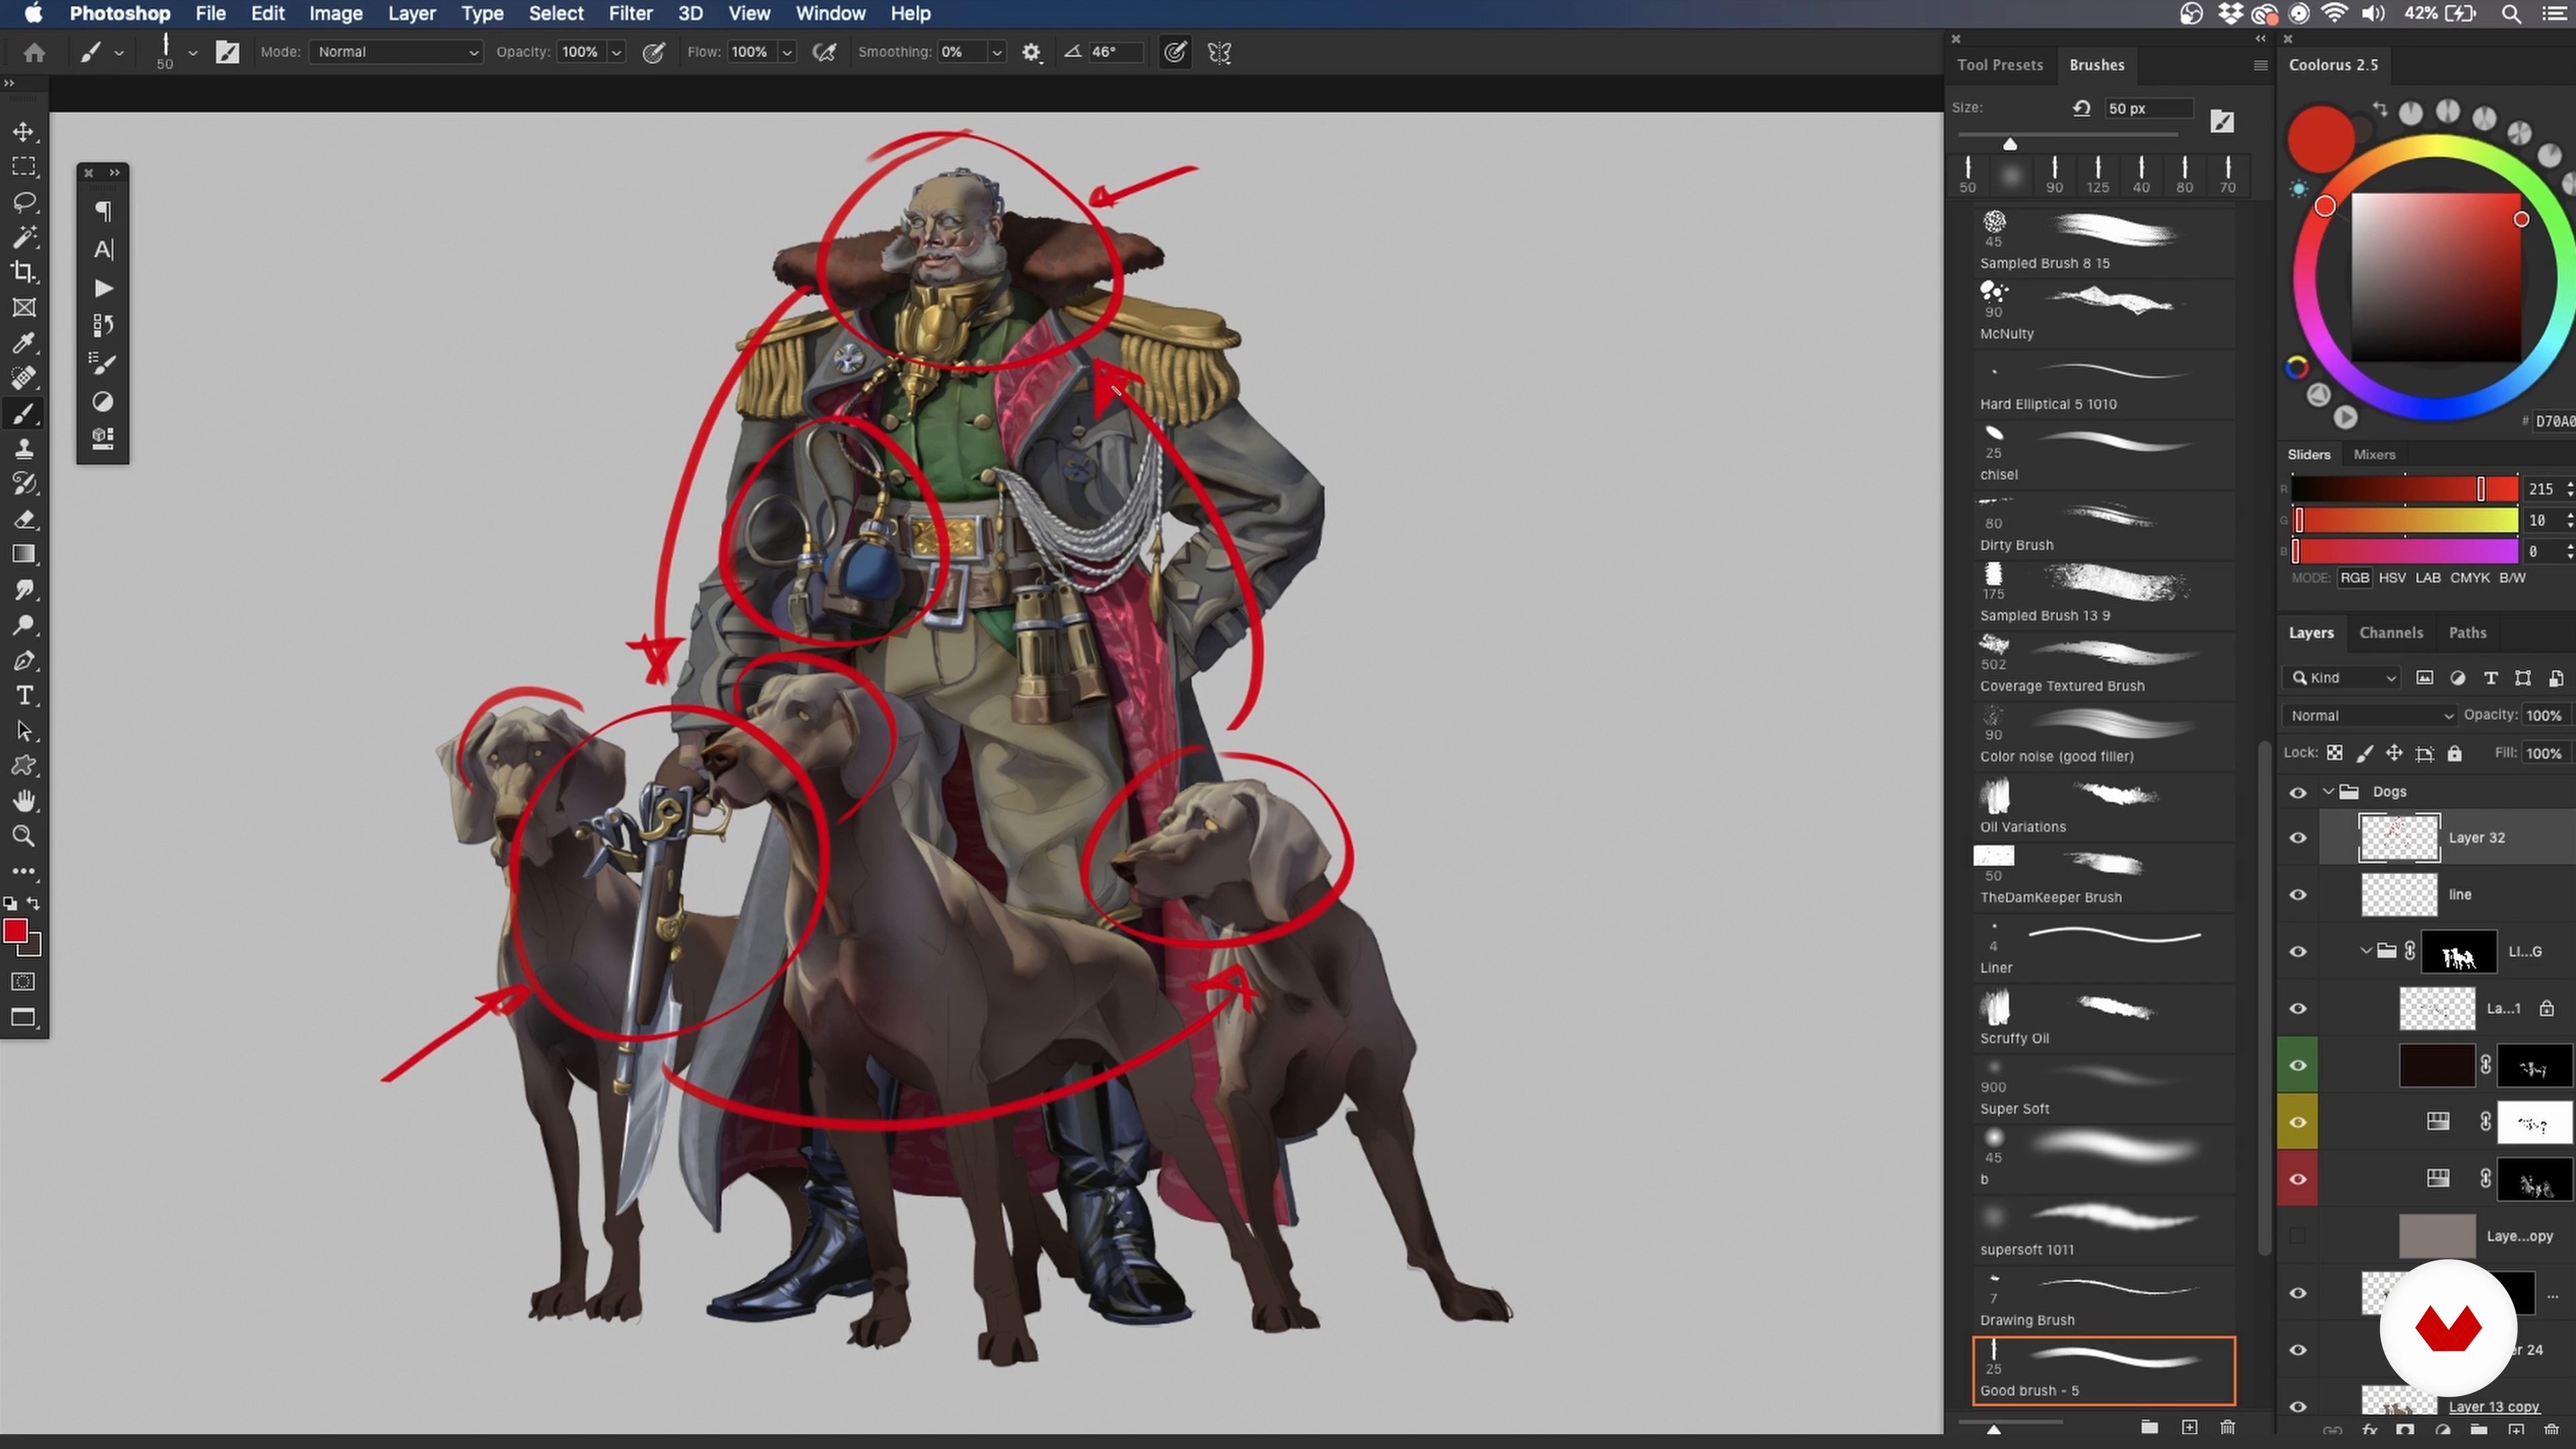Image resolution: width=2576 pixels, height=1449 pixels.
Task: Switch to the Tool Presets tab
Action: coord(2000,65)
